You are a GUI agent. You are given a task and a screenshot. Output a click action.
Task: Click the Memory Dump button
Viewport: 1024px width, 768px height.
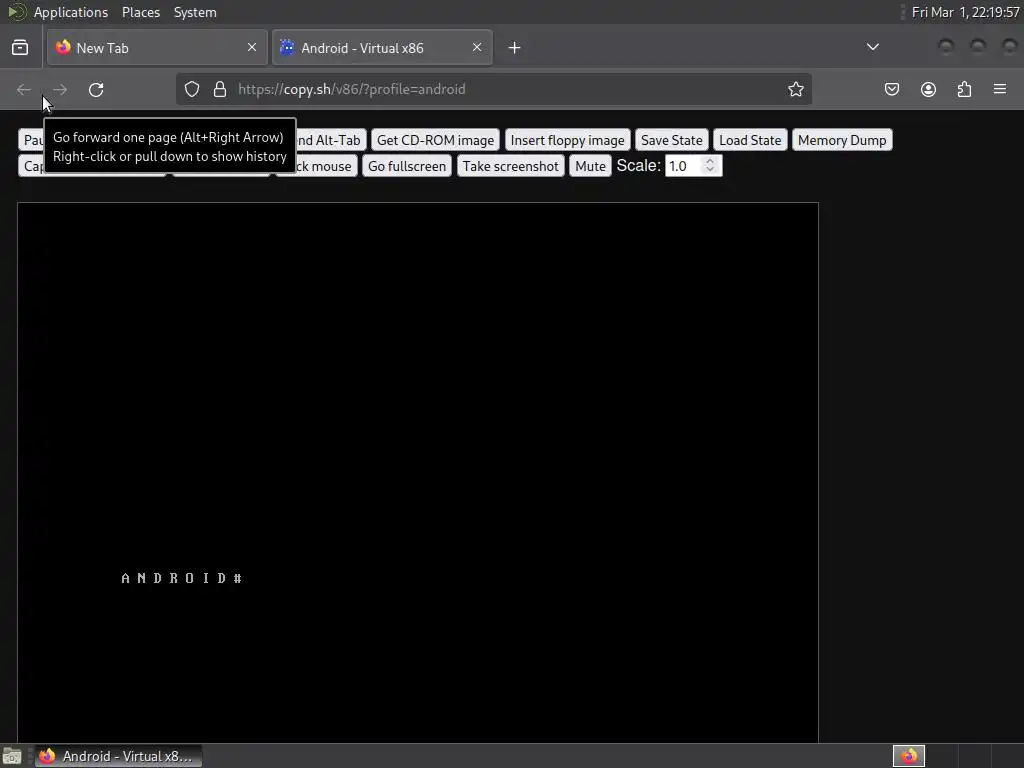842,140
